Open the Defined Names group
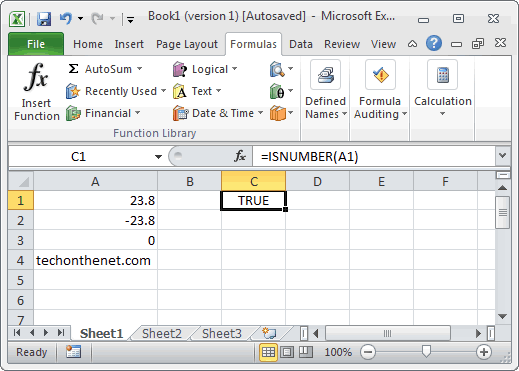Viewport: 519px width, 371px height. click(325, 90)
